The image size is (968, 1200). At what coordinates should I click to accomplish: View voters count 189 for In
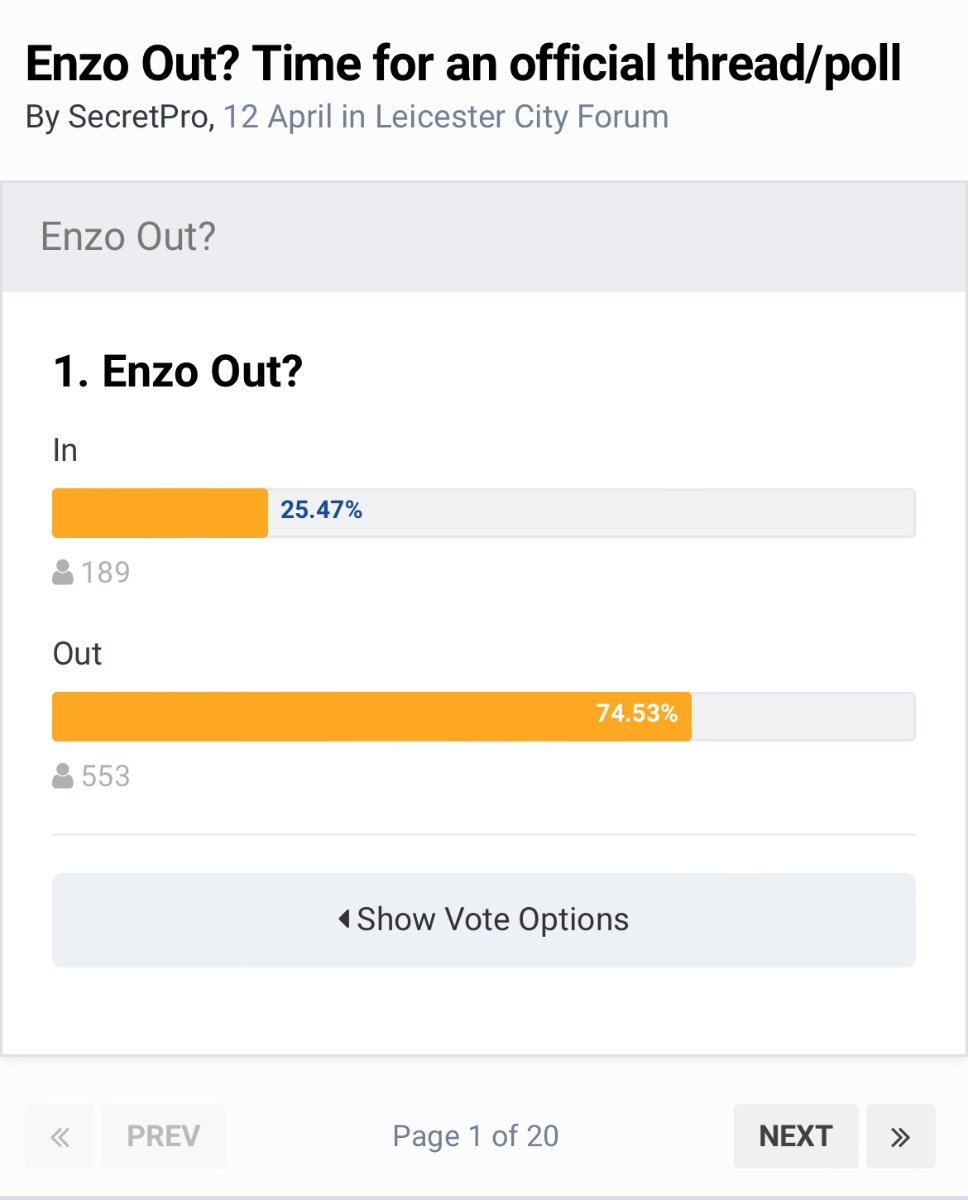coord(106,573)
